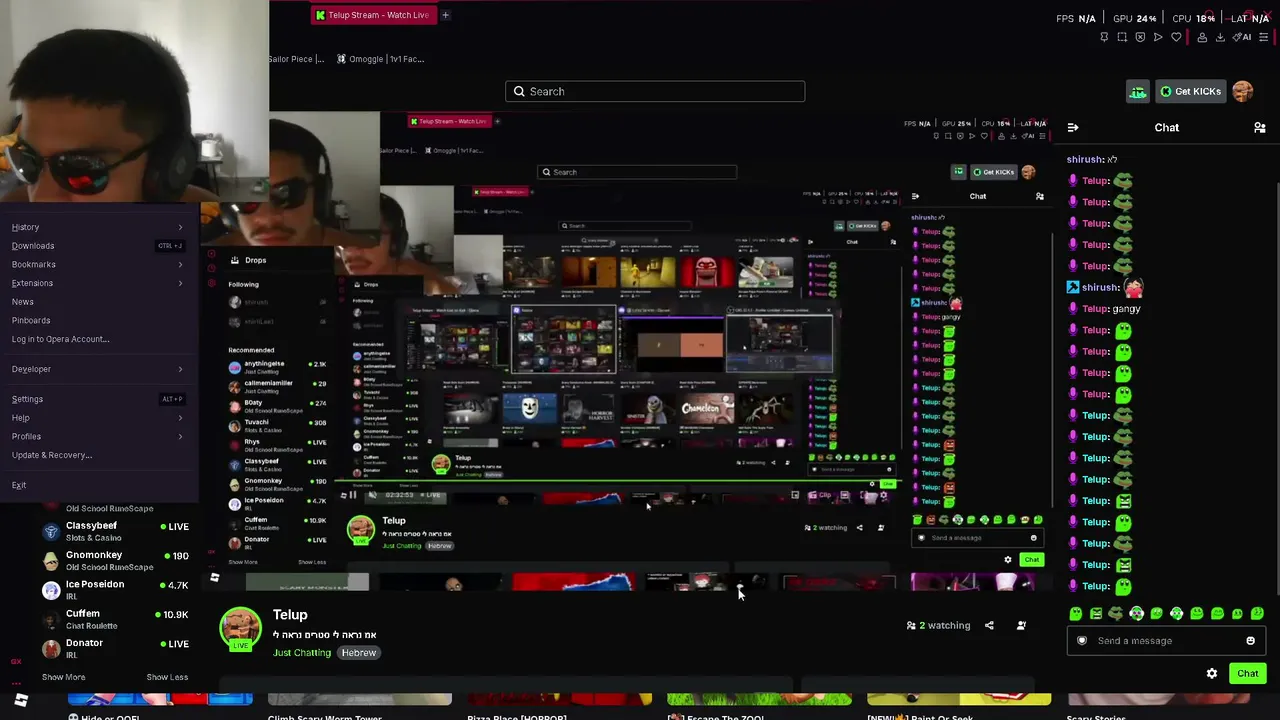Image resolution: width=1280 pixels, height=720 pixels.
Task: Click the Hebrew language tag
Action: [359, 653]
